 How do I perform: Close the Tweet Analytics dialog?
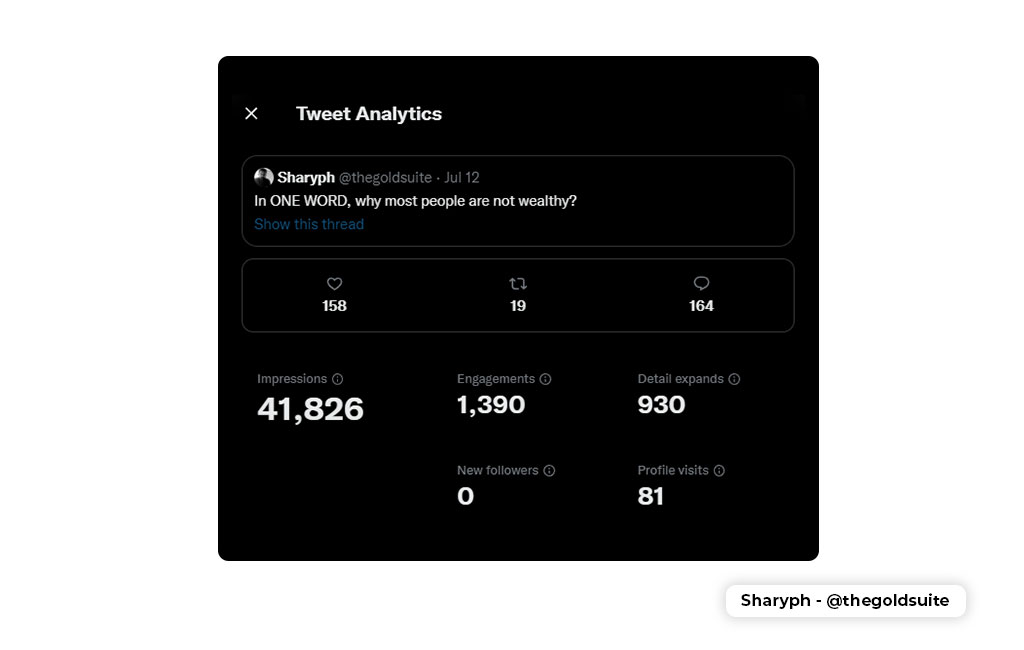point(251,114)
